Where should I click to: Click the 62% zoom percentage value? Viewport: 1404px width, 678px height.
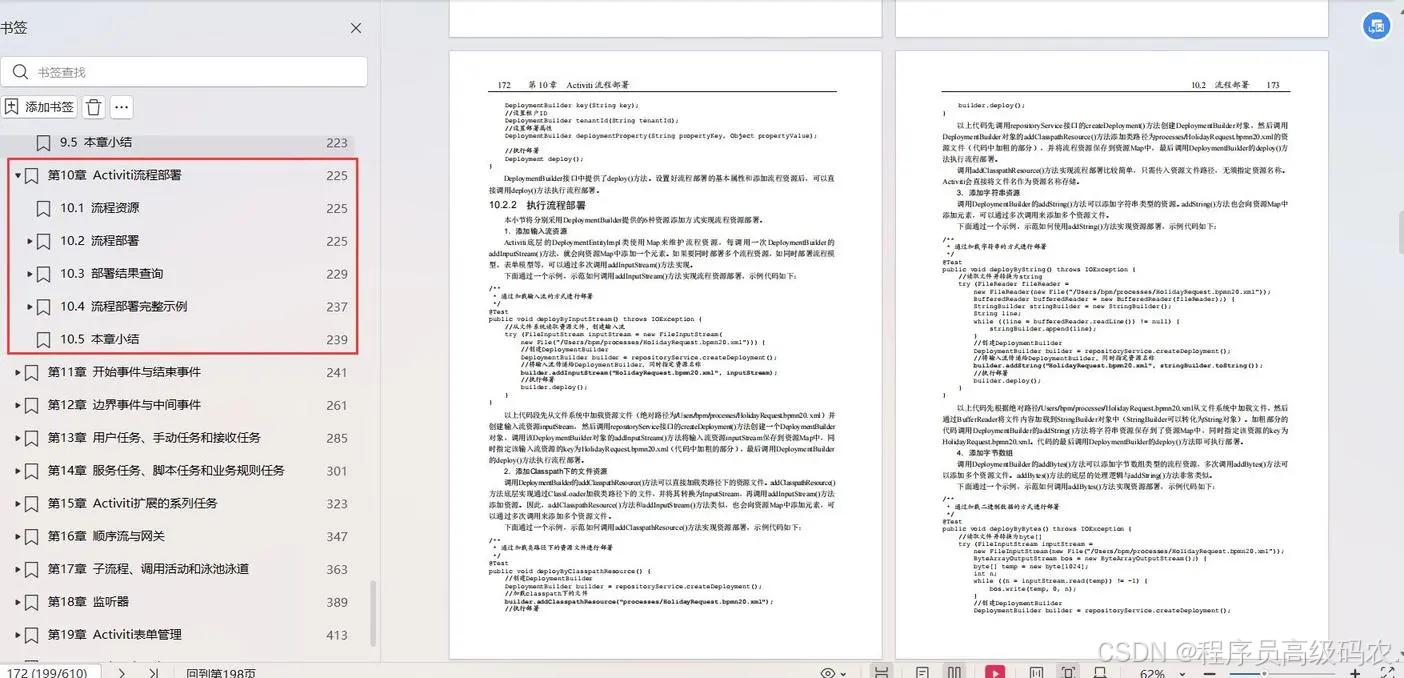pos(1152,673)
